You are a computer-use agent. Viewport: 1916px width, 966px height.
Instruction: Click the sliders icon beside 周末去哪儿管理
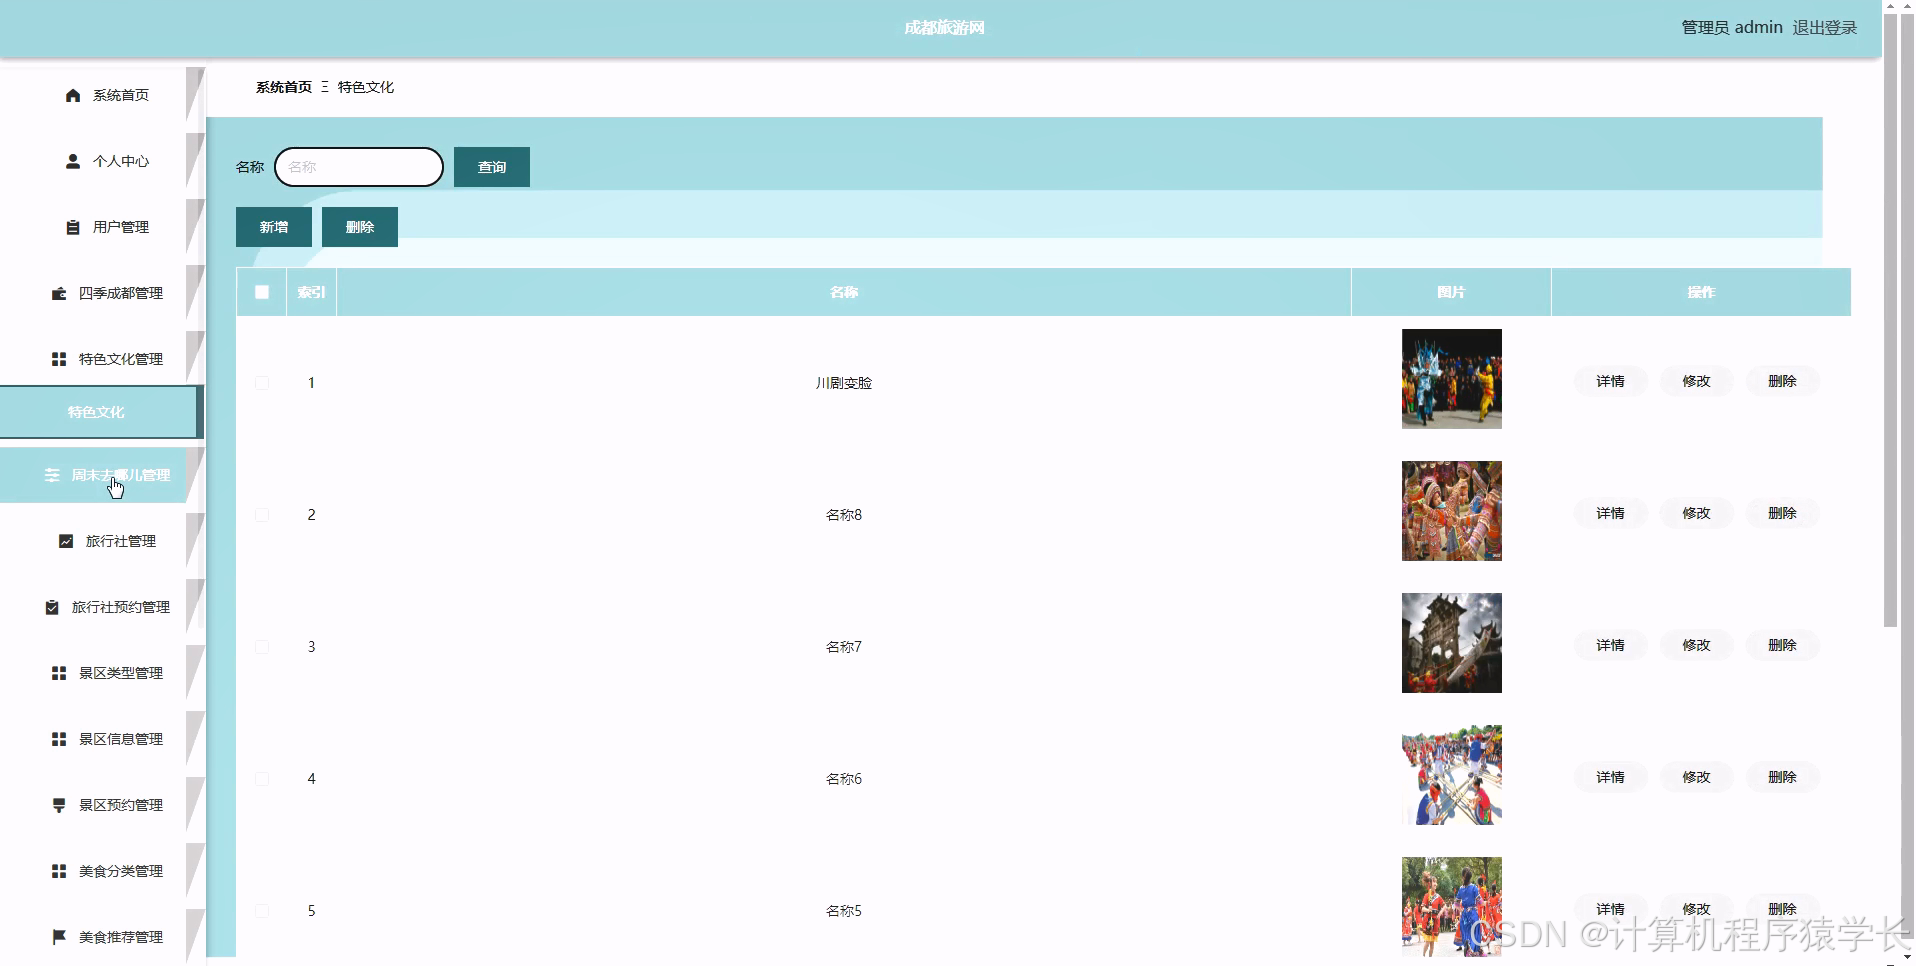52,475
